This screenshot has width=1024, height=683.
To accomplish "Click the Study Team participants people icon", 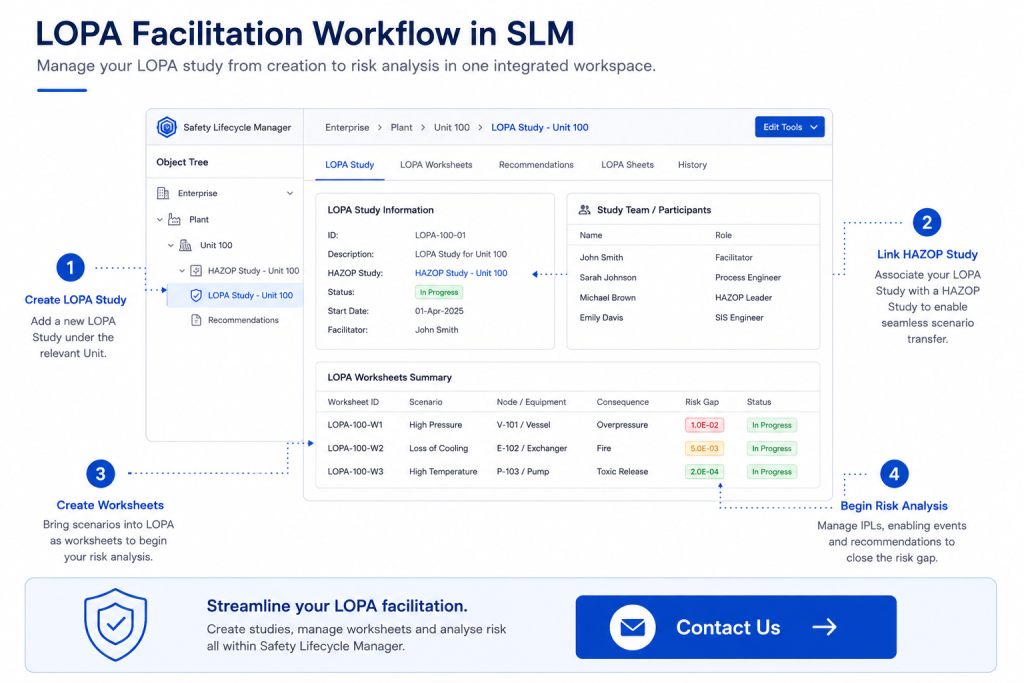I will tap(584, 210).
